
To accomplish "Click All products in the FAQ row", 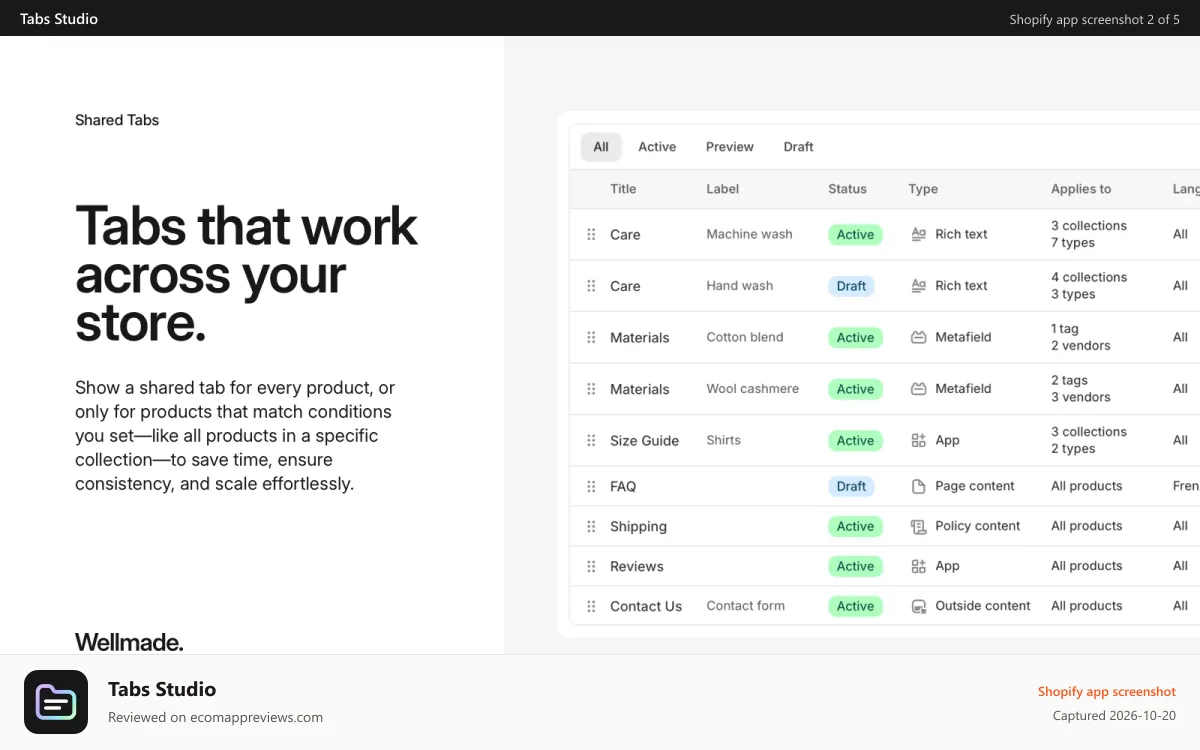I will [1087, 486].
